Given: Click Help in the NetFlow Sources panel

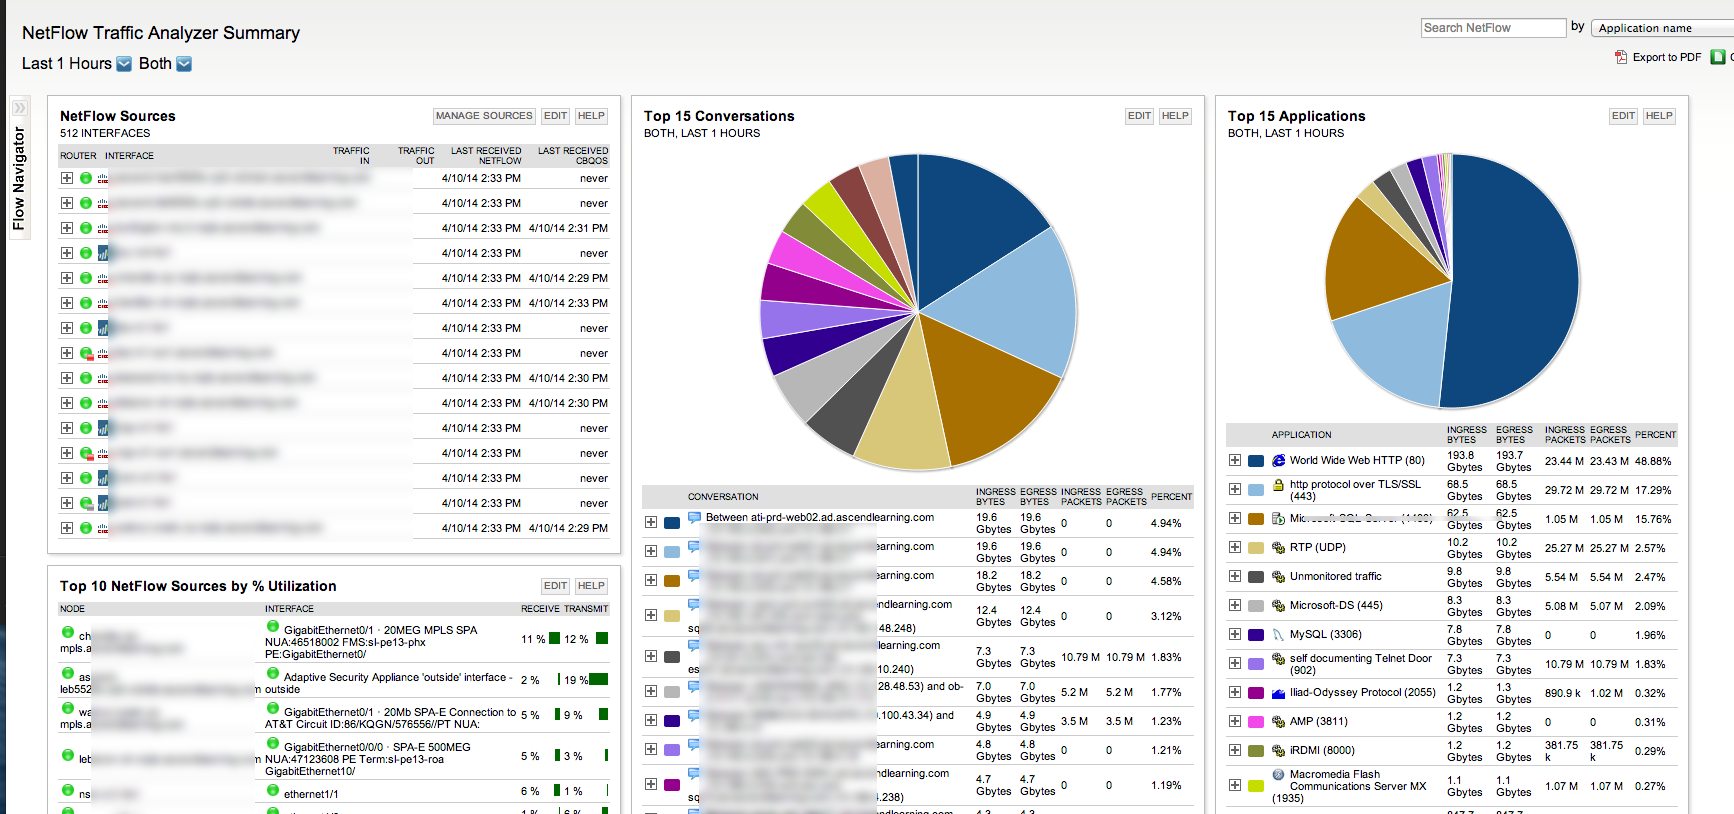Looking at the screenshot, I should tap(591, 116).
